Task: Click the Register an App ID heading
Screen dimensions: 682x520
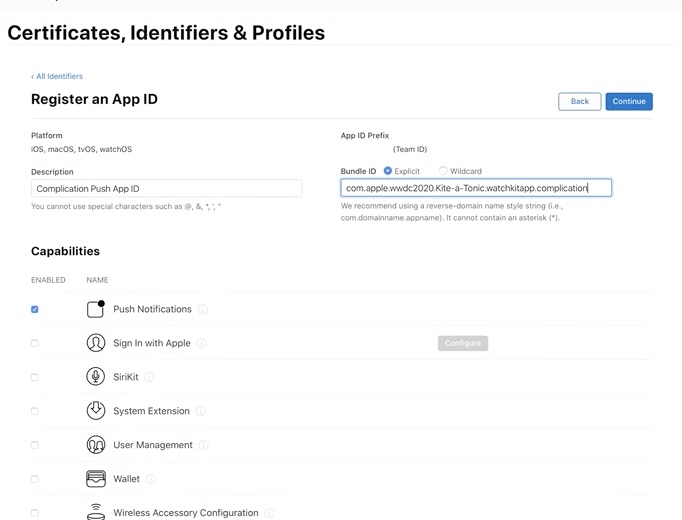Action: click(x=94, y=99)
